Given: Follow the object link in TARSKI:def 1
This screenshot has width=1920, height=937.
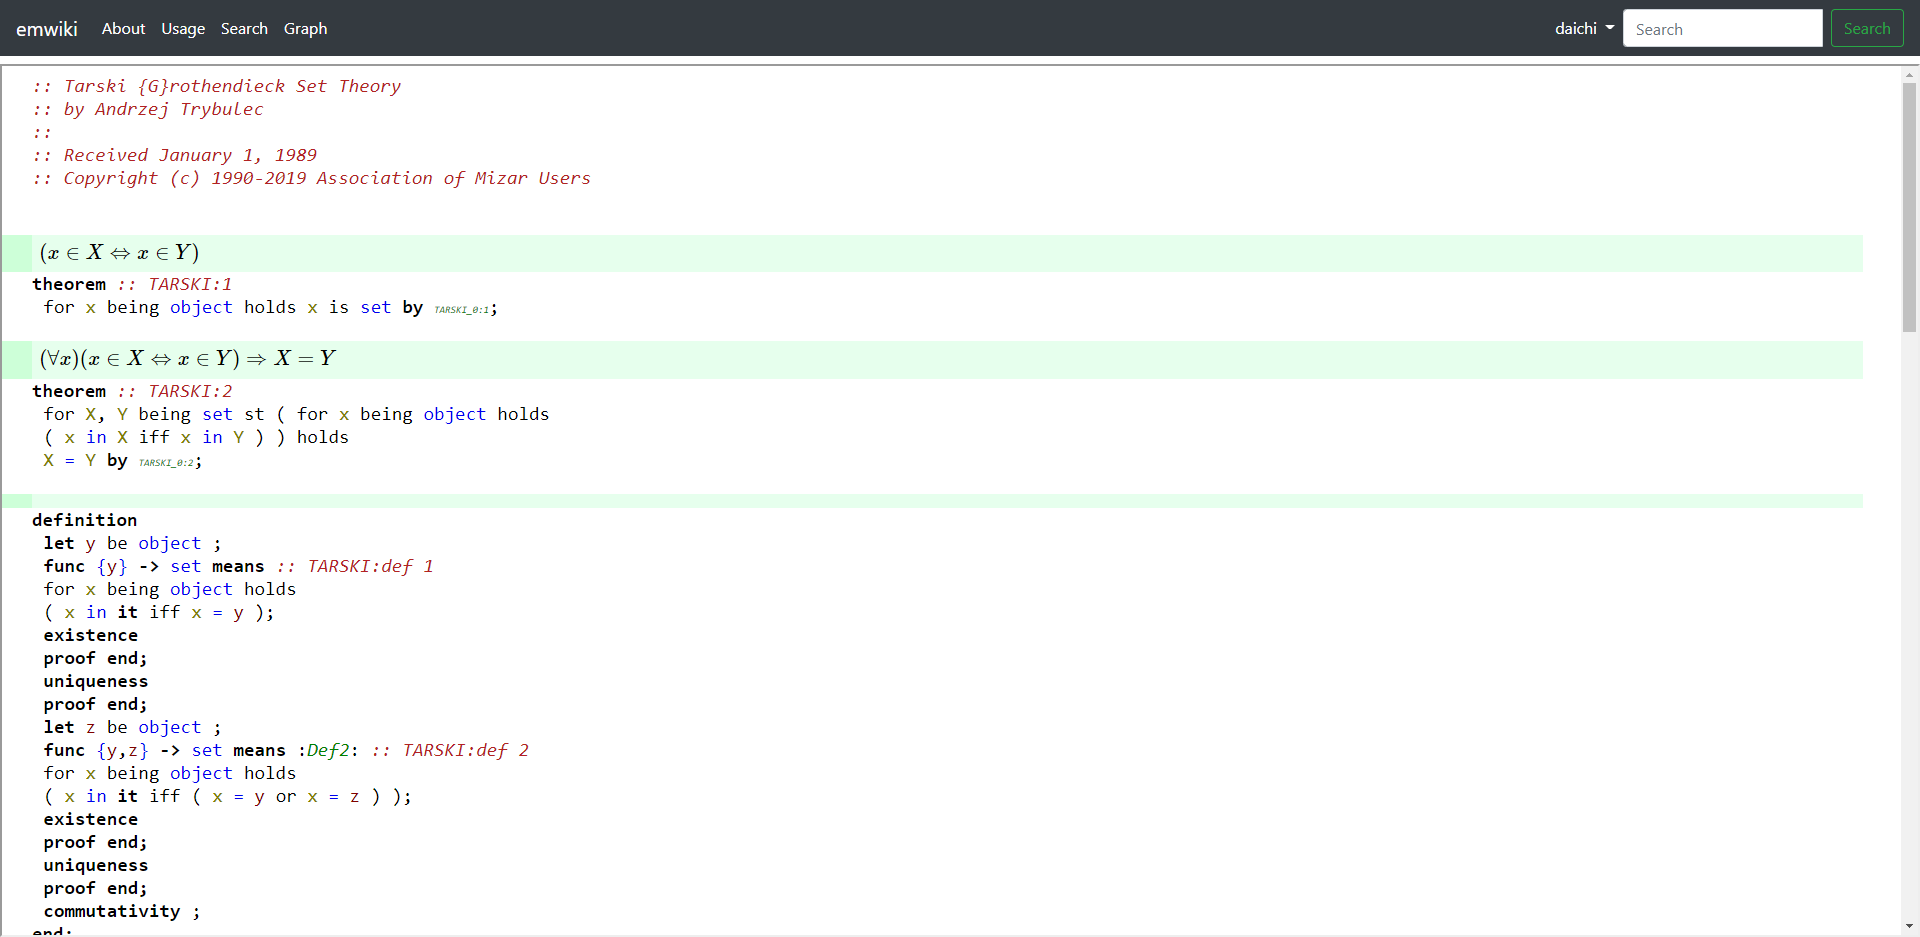Looking at the screenshot, I should point(200,589).
